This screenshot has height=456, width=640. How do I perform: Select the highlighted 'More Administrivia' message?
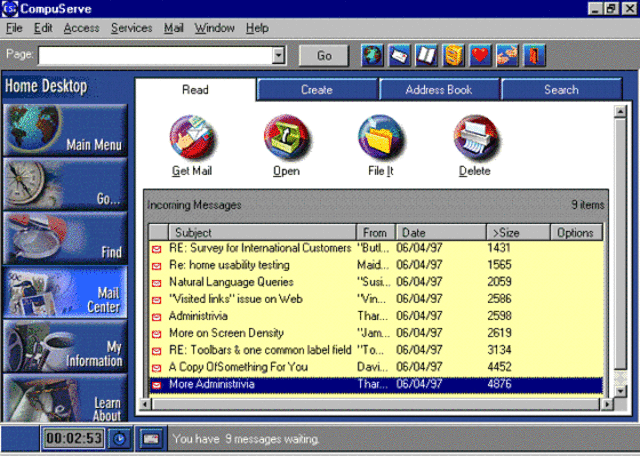pos(376,384)
